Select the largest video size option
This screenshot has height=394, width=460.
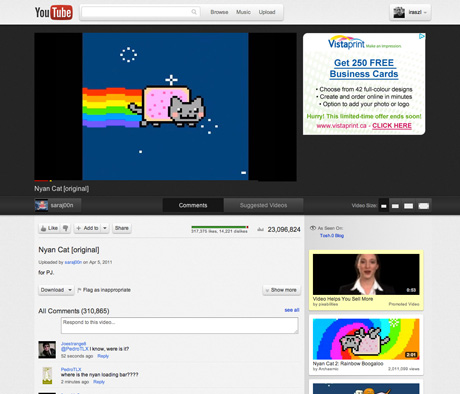pos(424,206)
